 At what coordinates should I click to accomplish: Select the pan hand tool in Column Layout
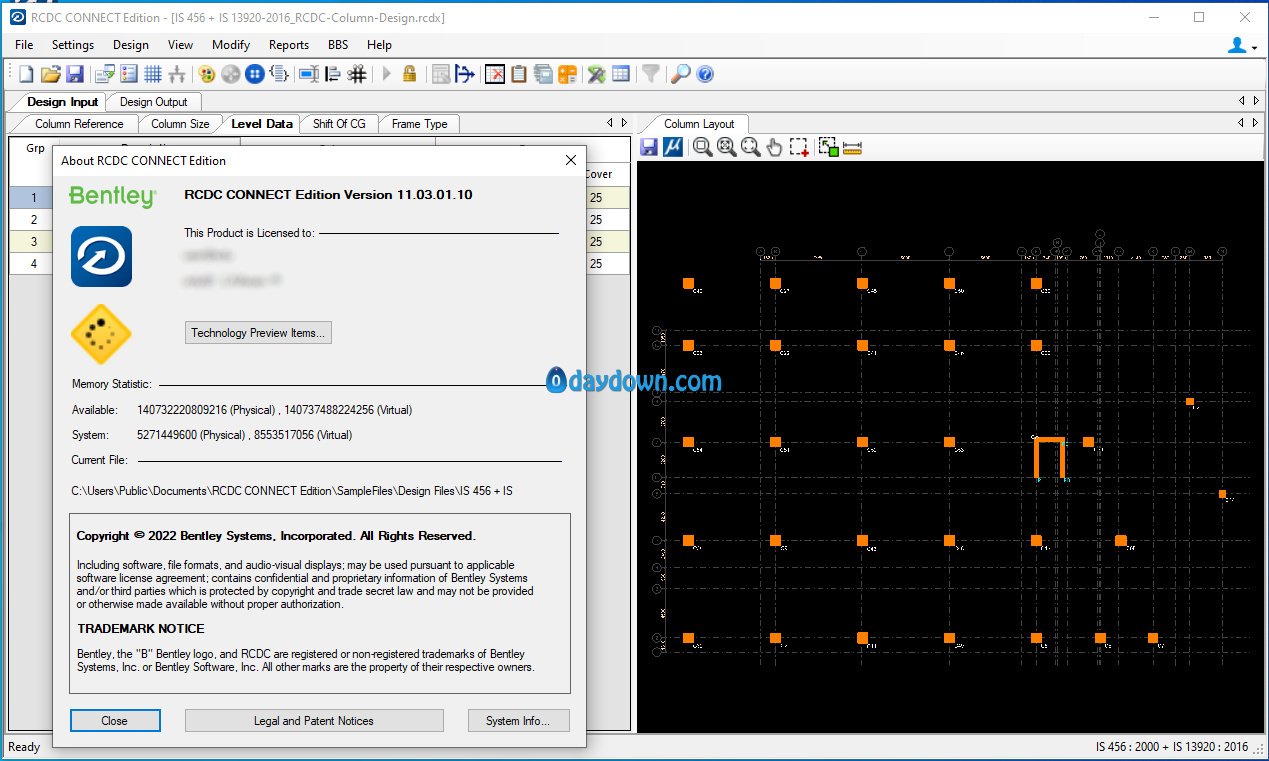[775, 147]
